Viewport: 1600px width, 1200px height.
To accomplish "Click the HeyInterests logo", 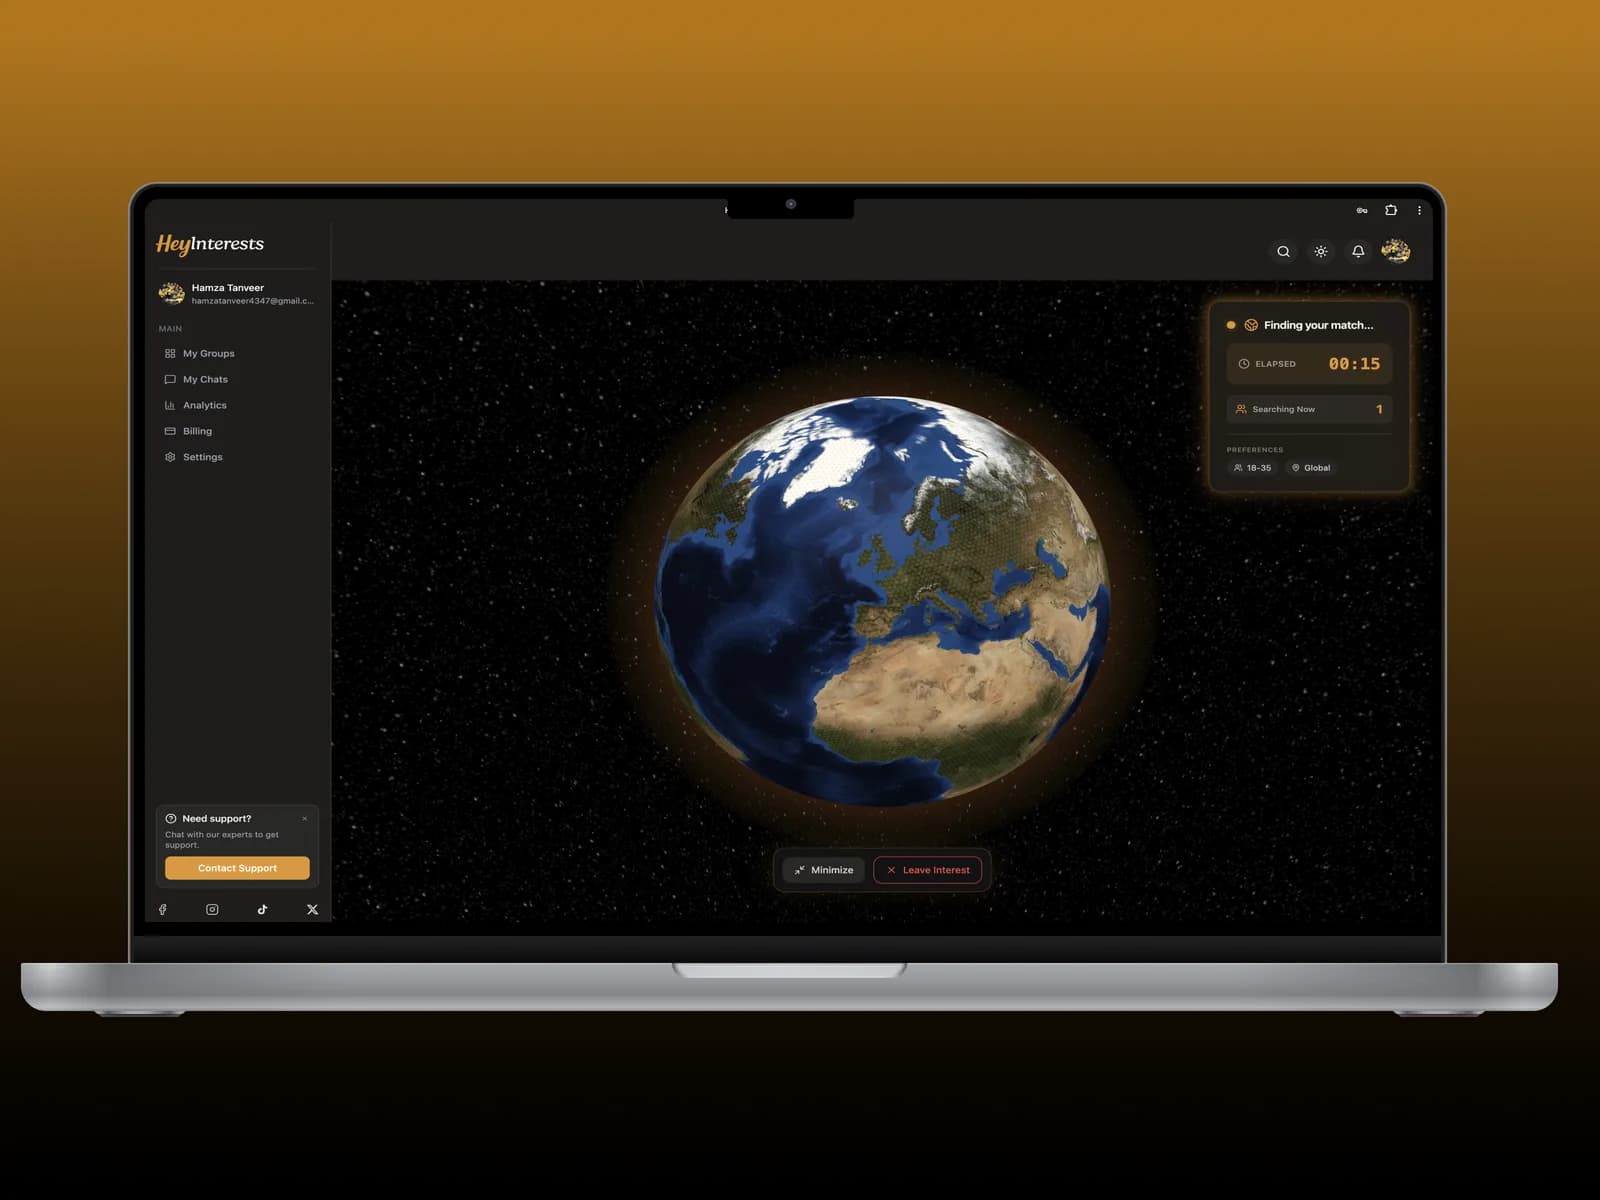I will (x=210, y=244).
